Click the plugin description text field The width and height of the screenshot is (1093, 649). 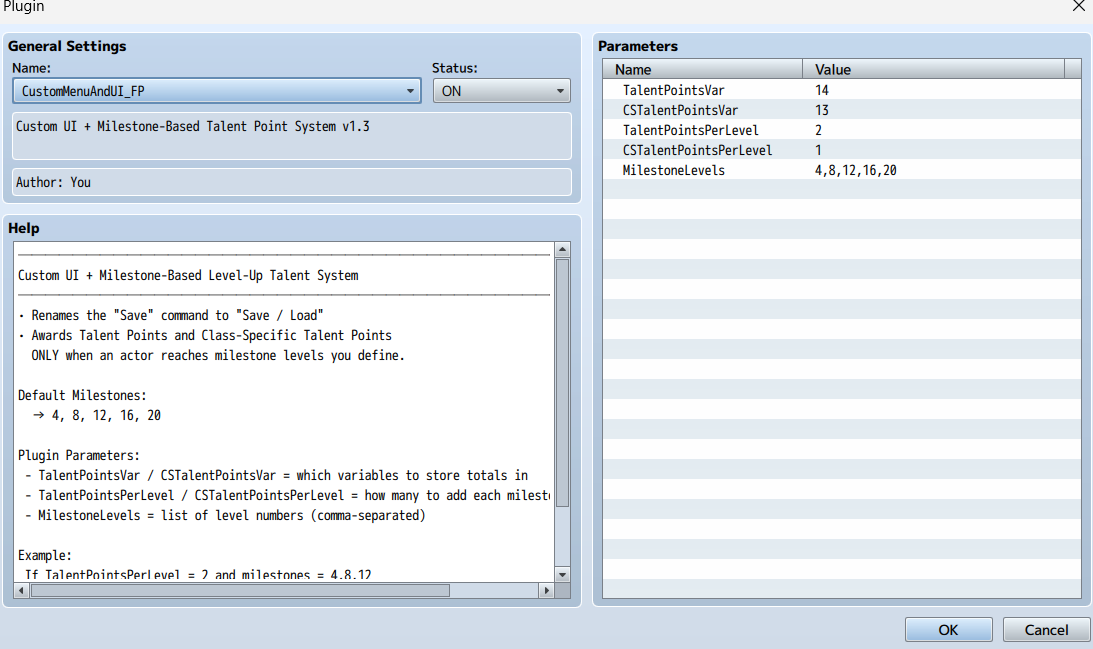tap(292, 136)
